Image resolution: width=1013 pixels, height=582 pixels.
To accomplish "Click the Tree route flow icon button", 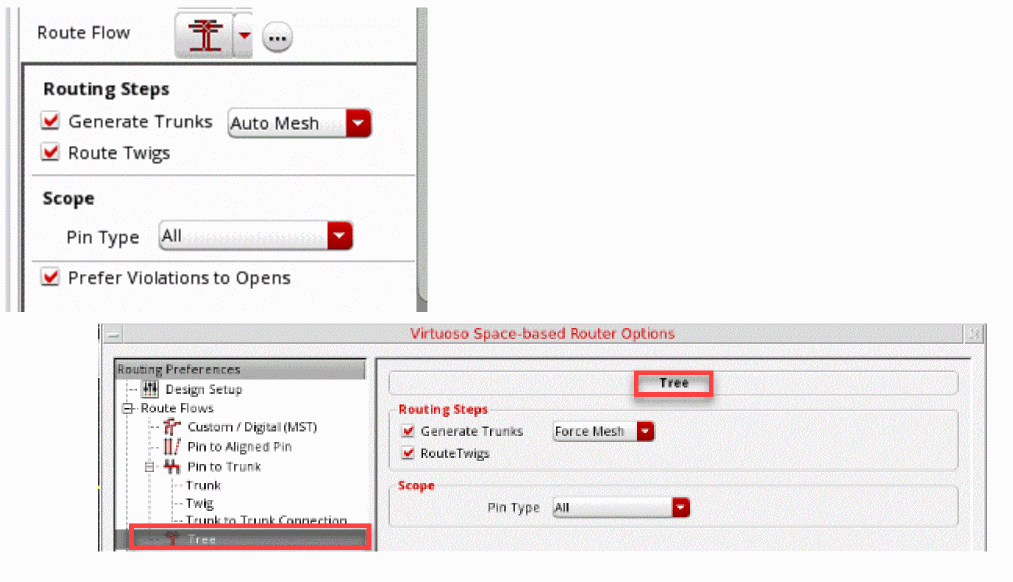I will click(x=204, y=36).
